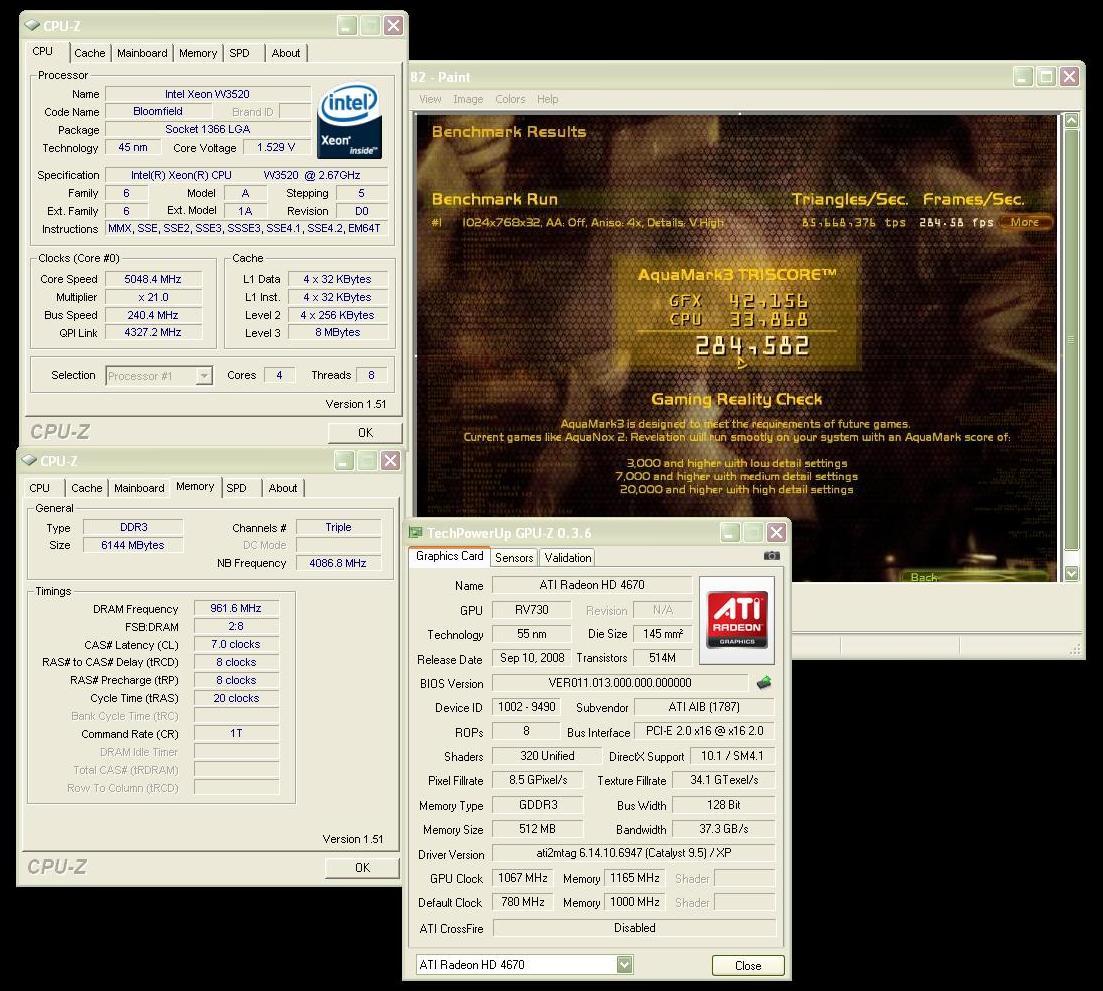1103x991 pixels.
Task: Click the DRAM Frequency value 961.6 MHz
Action: pyautogui.click(x=236, y=608)
